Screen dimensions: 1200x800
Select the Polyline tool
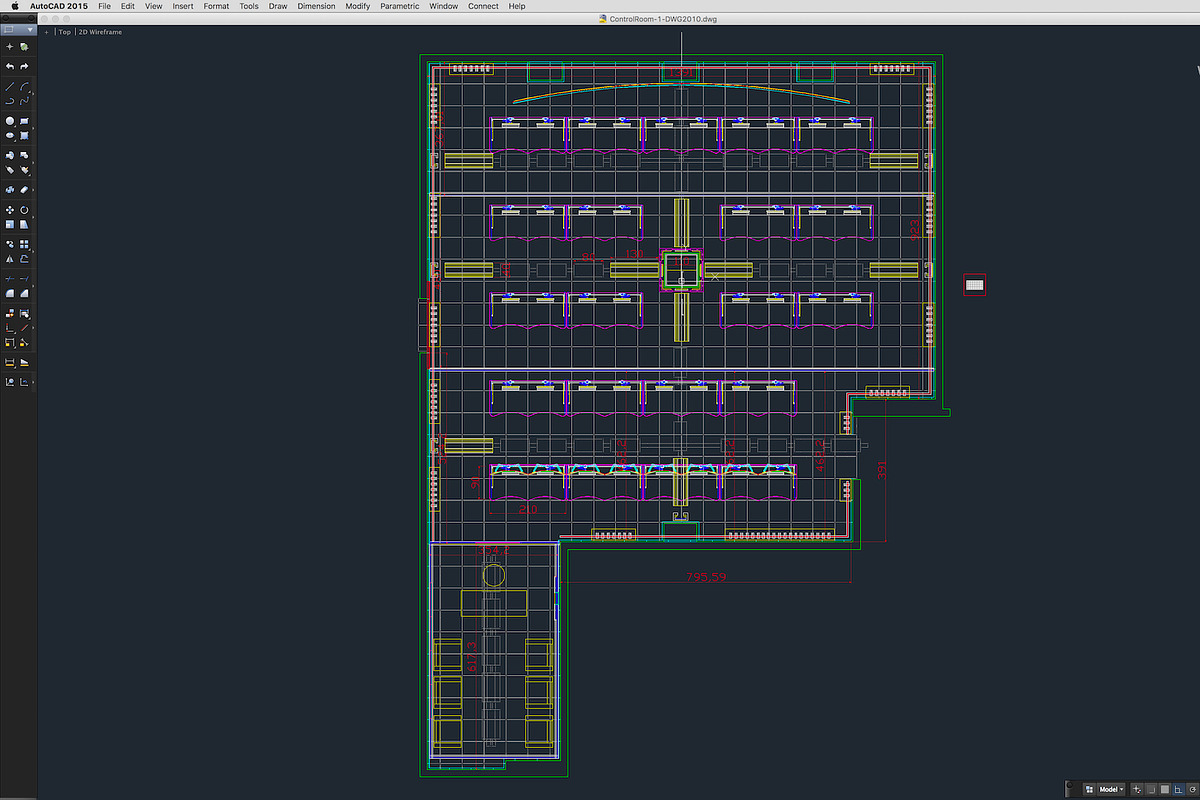click(x=10, y=101)
